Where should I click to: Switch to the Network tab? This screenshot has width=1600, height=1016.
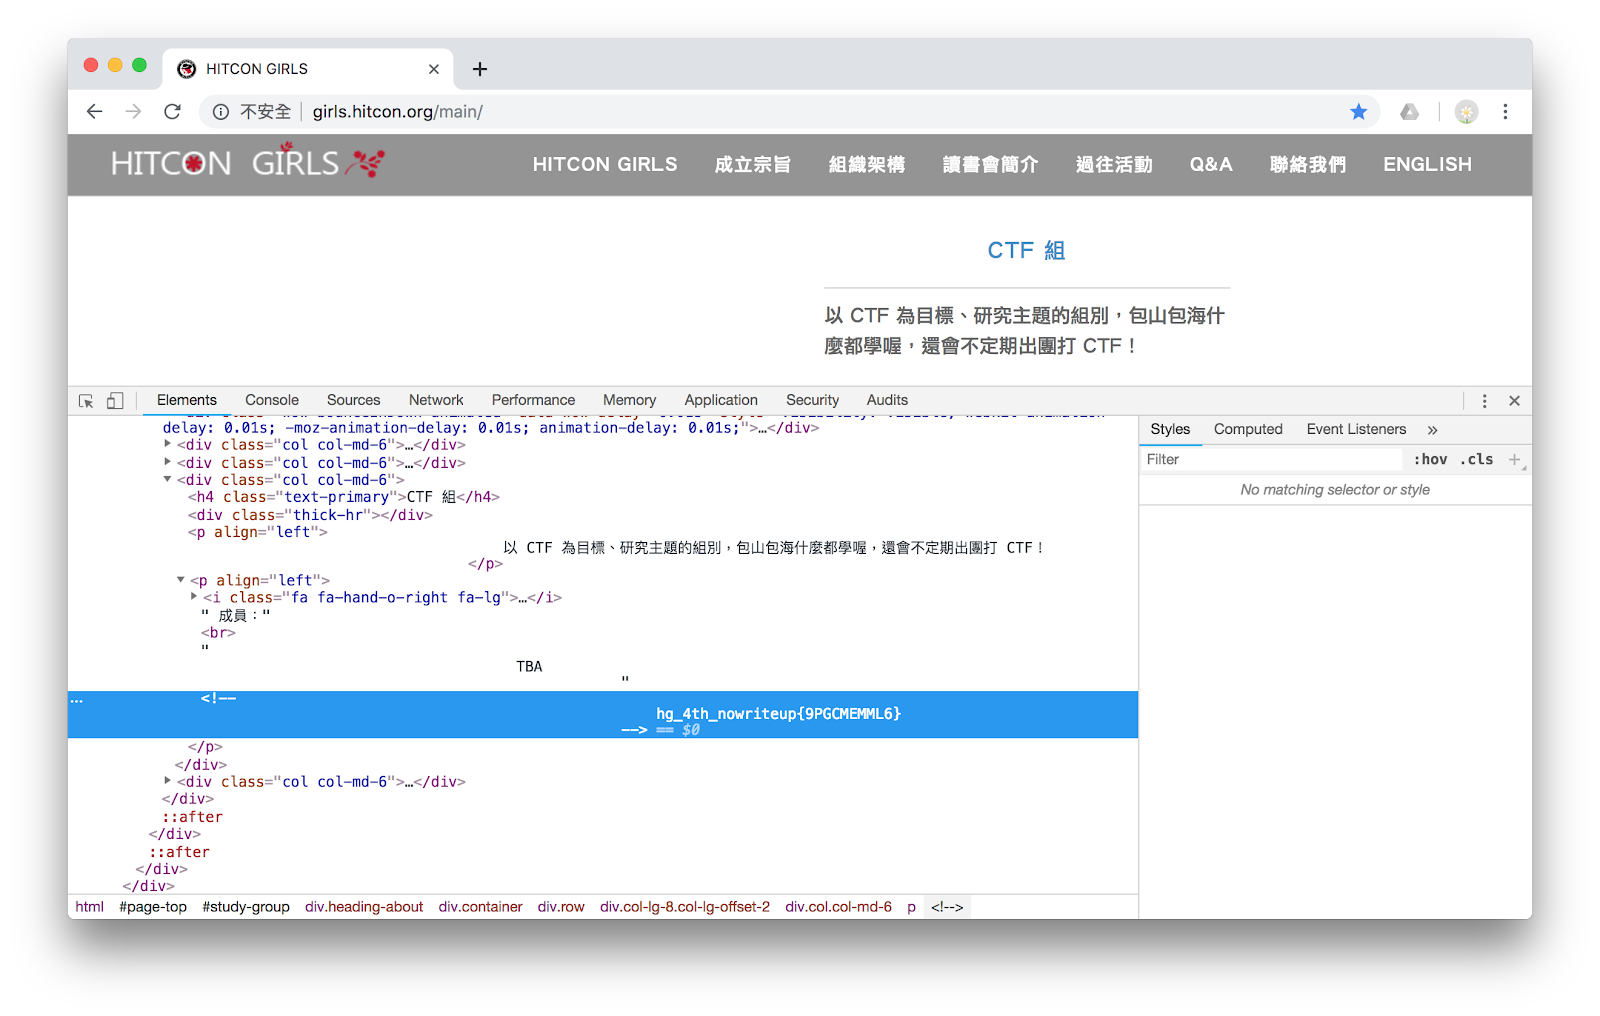click(x=436, y=400)
